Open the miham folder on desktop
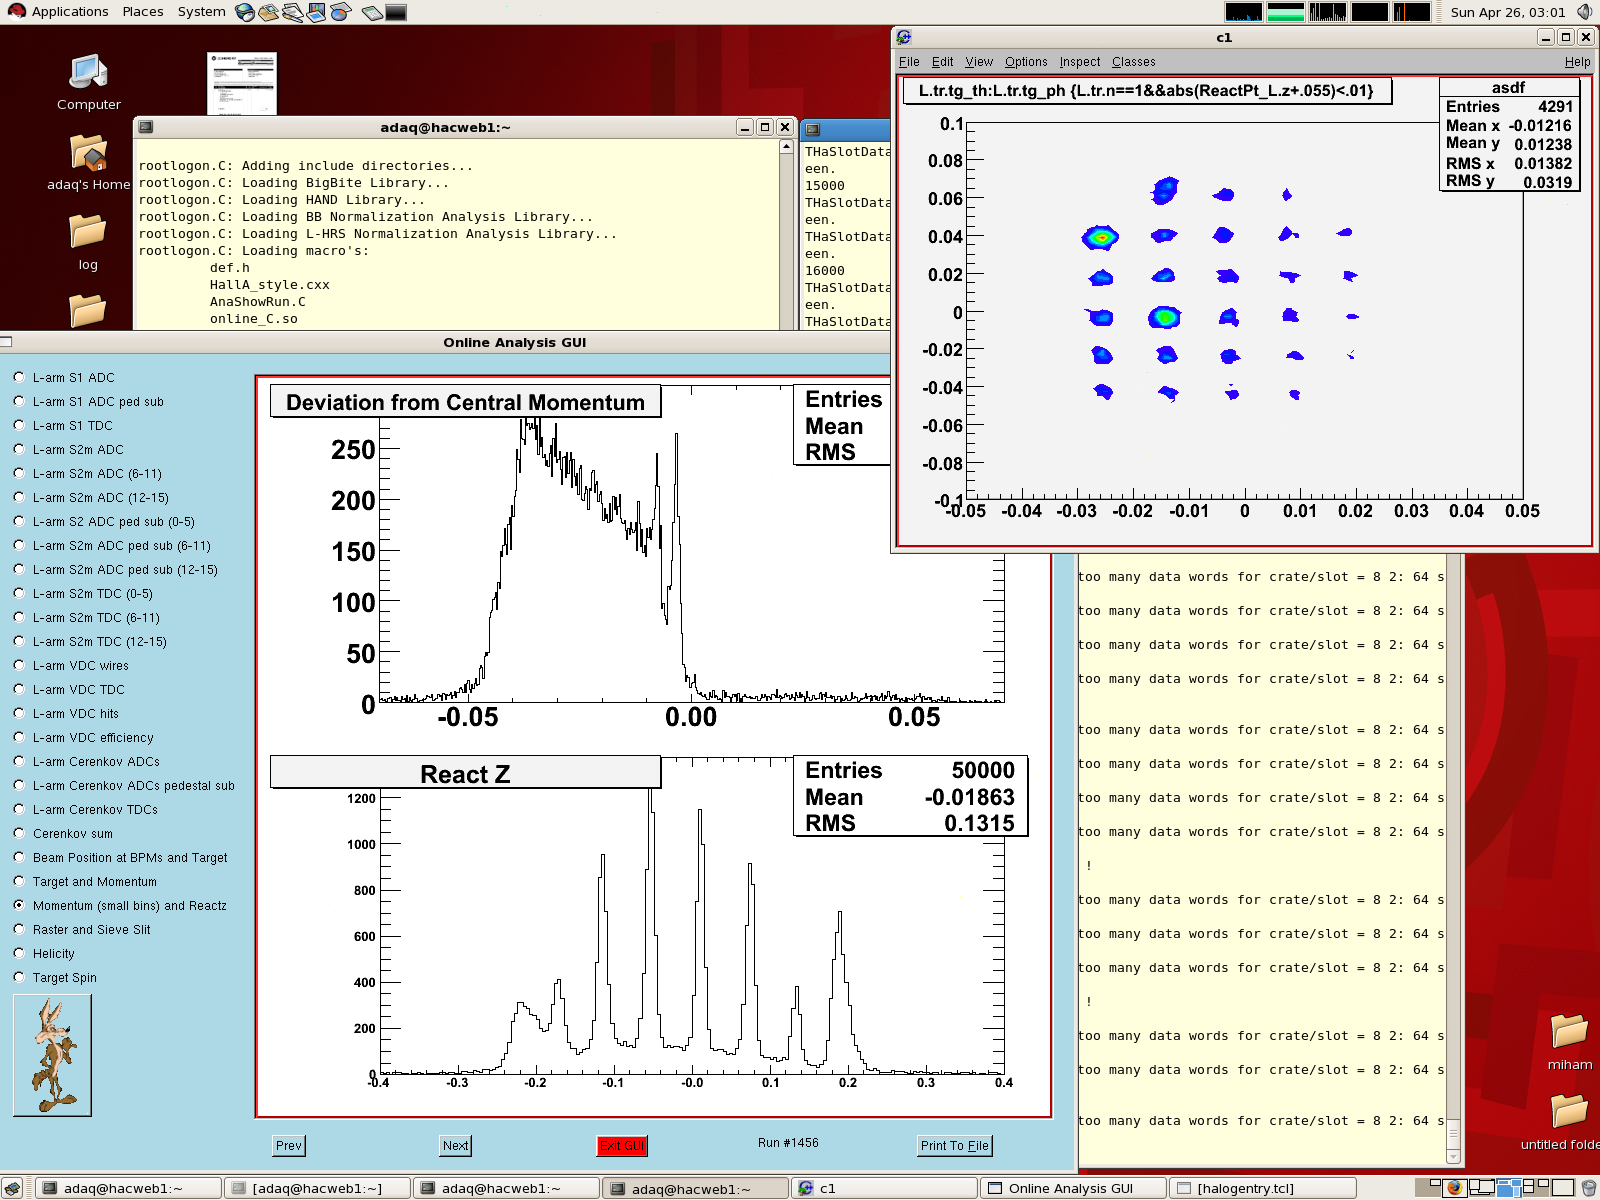Image resolution: width=1600 pixels, height=1200 pixels. (1569, 1042)
